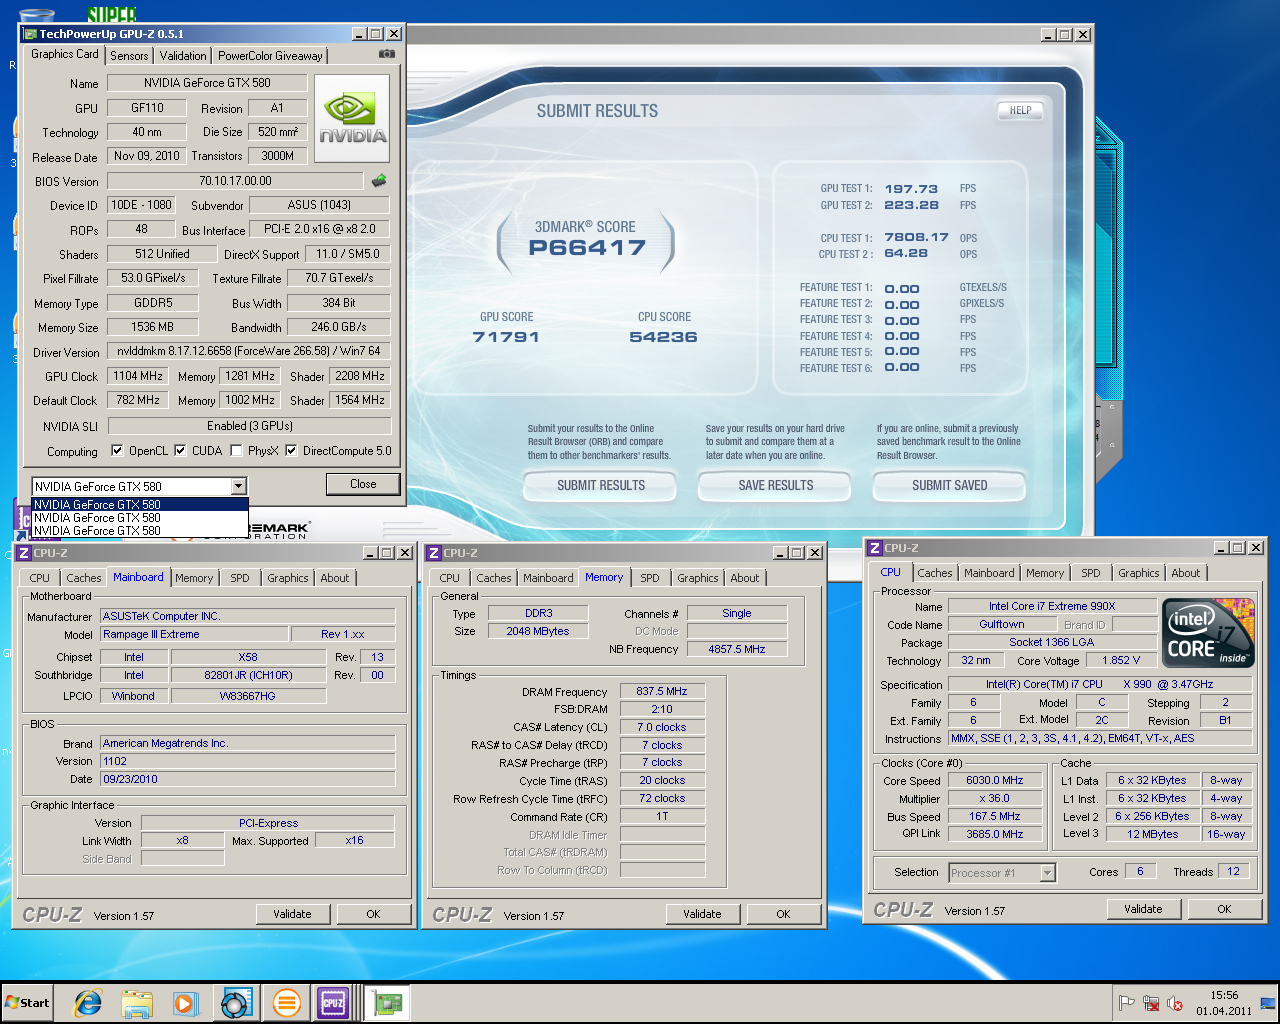Click the BIOS Version field 70.10.17.00.00
The width and height of the screenshot is (1280, 1024).
click(x=235, y=181)
